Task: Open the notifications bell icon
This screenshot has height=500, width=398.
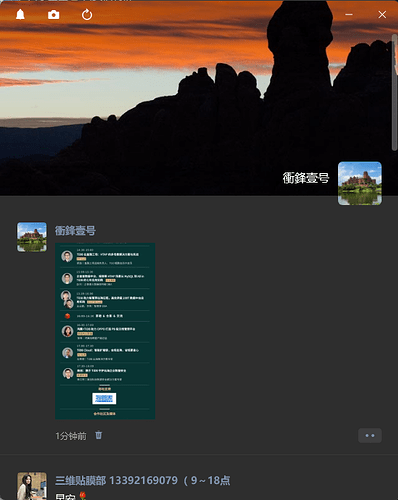Action: [x=20, y=14]
